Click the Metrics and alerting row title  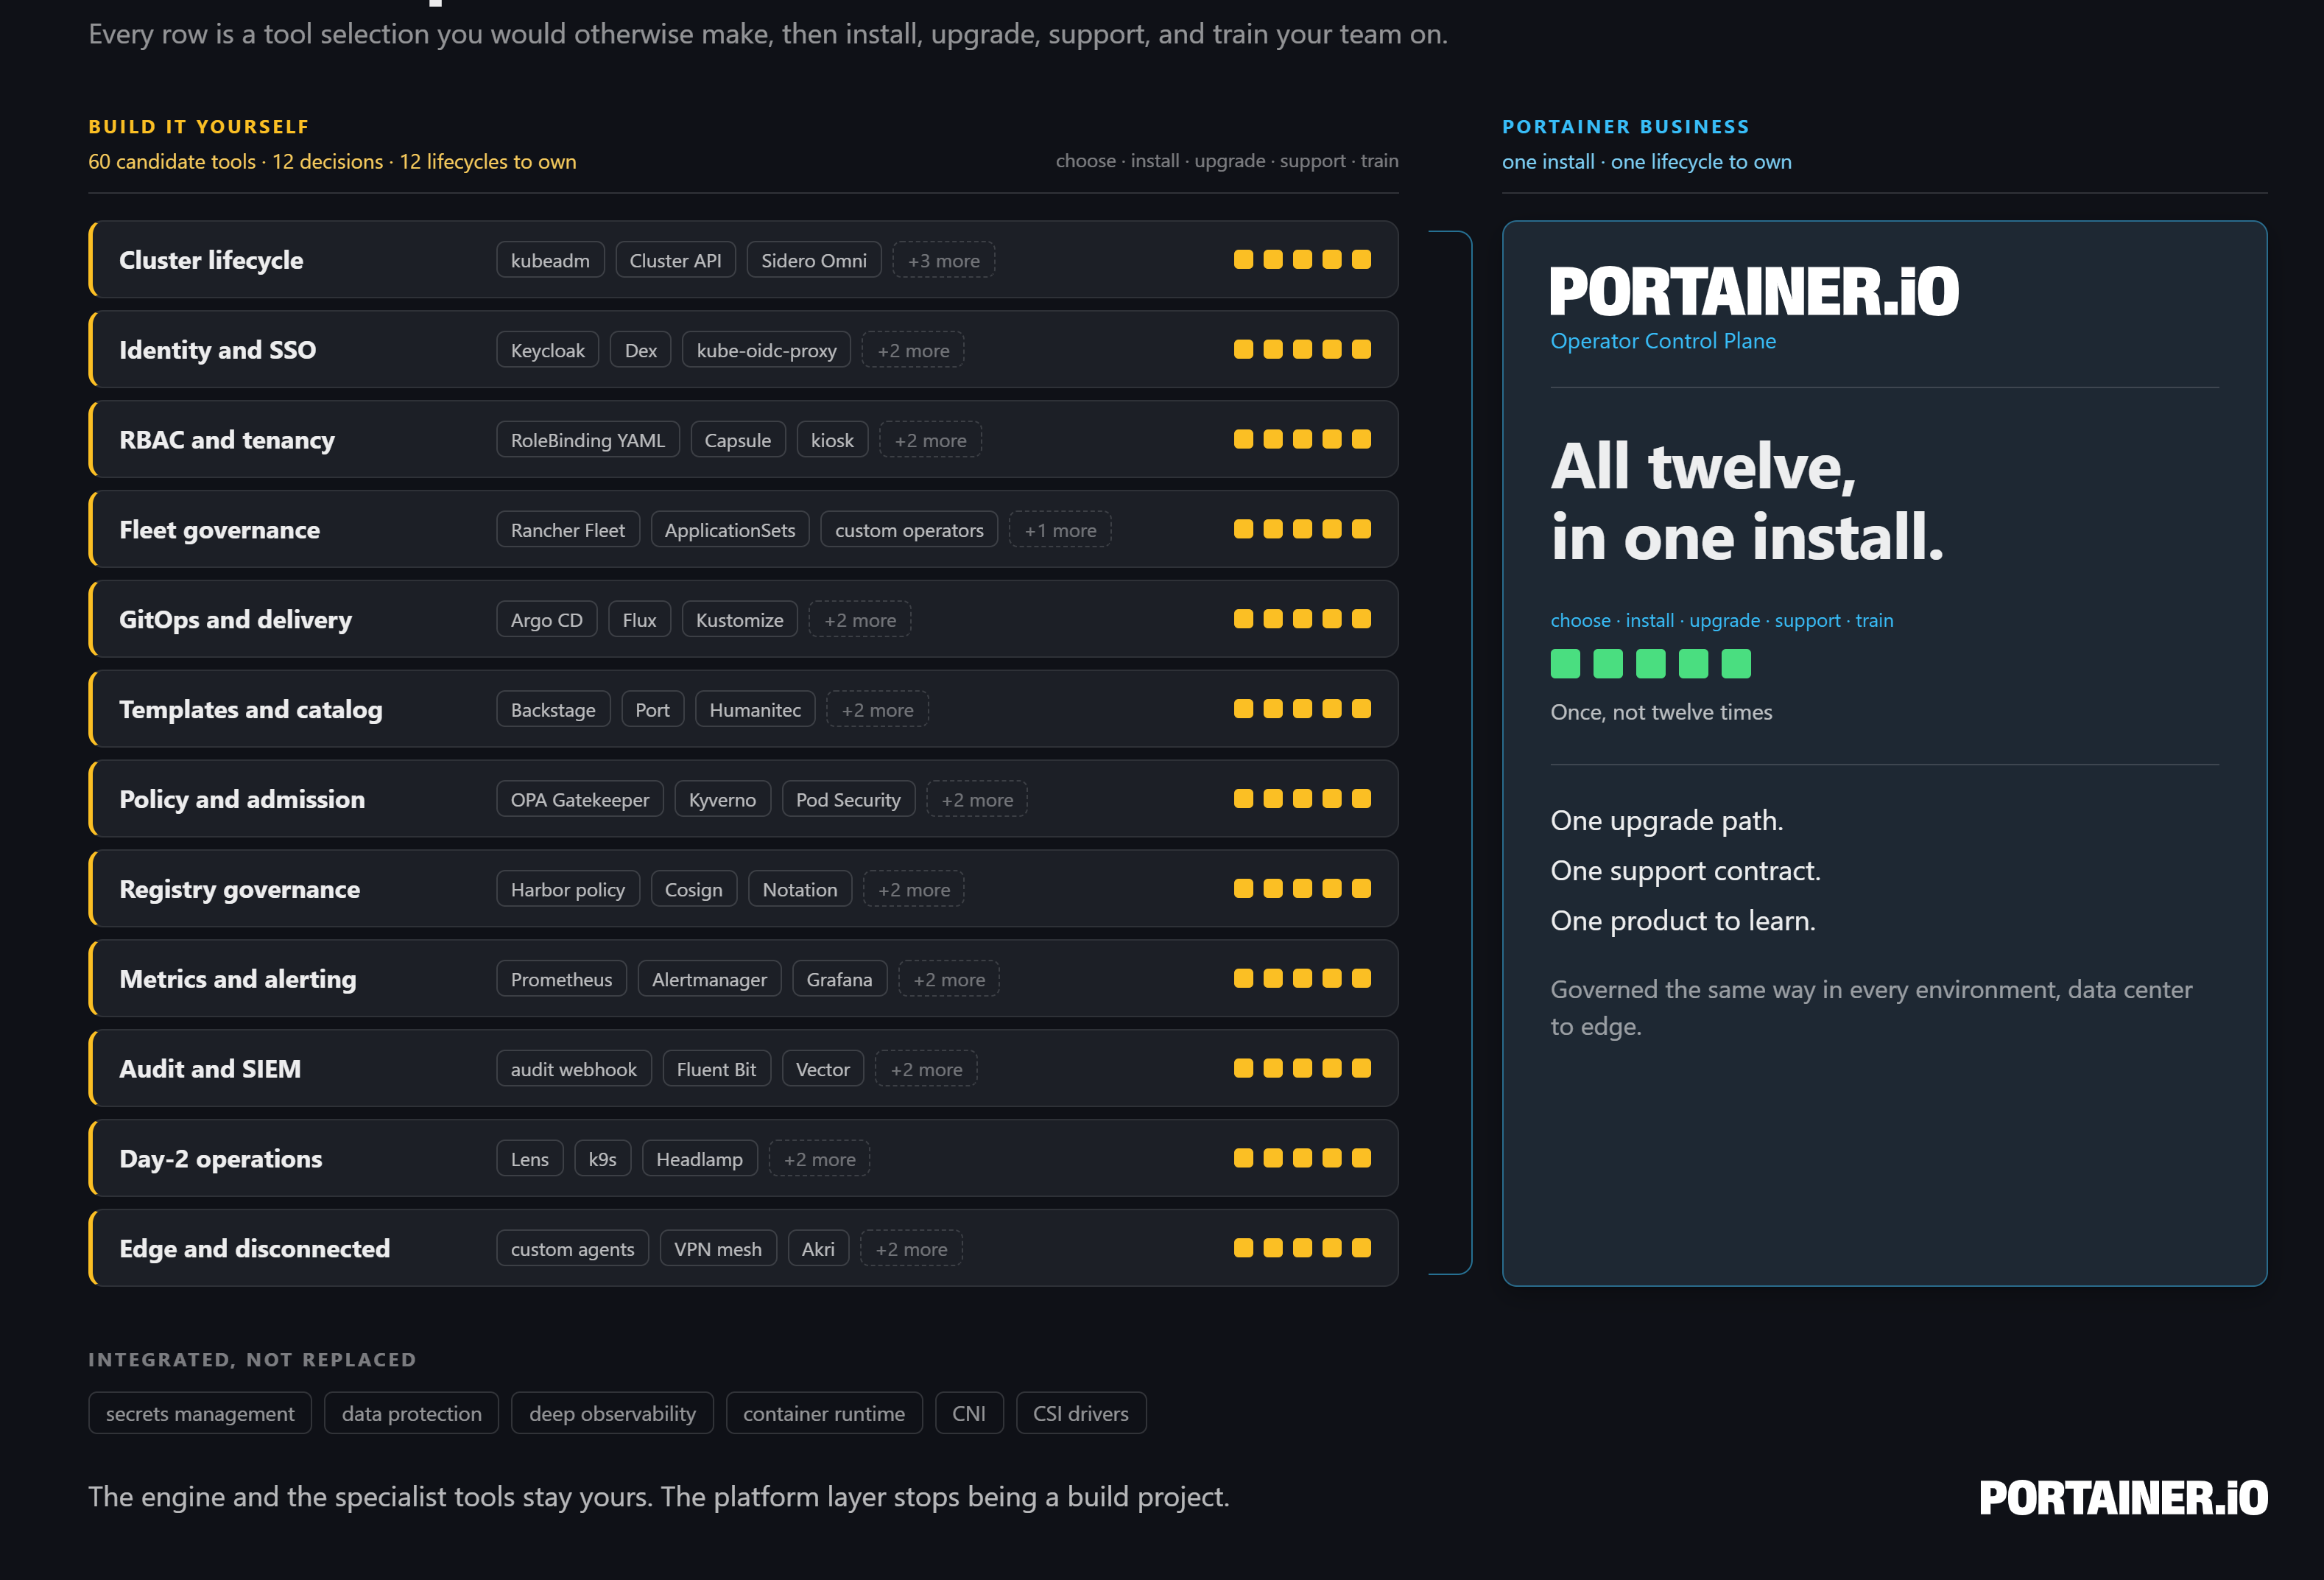click(x=237, y=979)
